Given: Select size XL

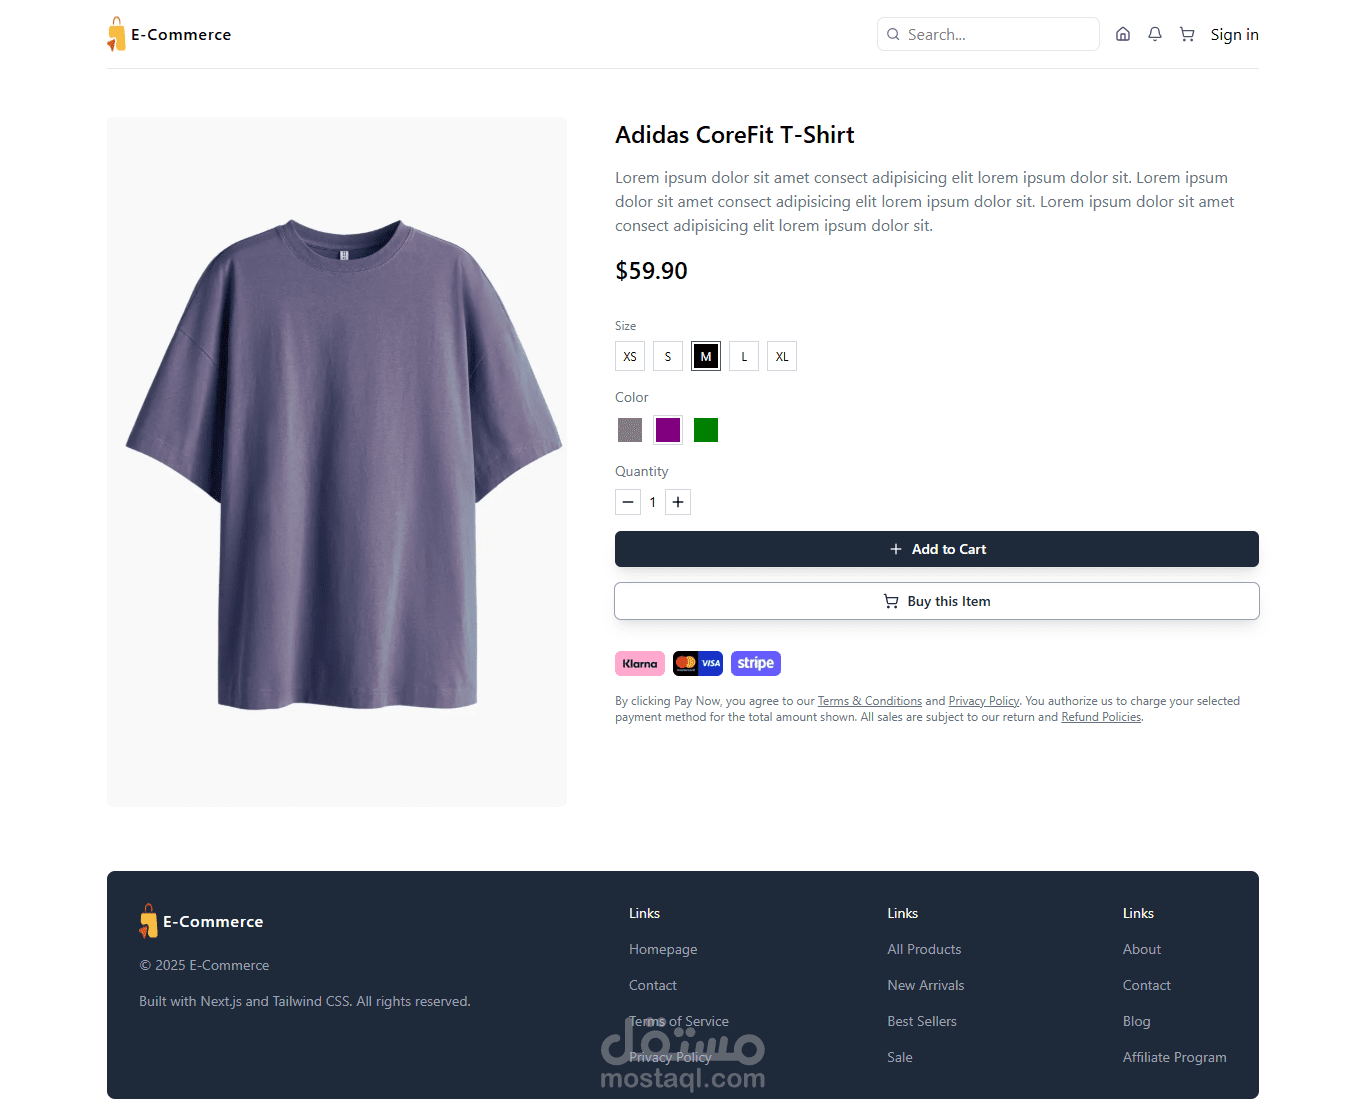Looking at the screenshot, I should (782, 356).
